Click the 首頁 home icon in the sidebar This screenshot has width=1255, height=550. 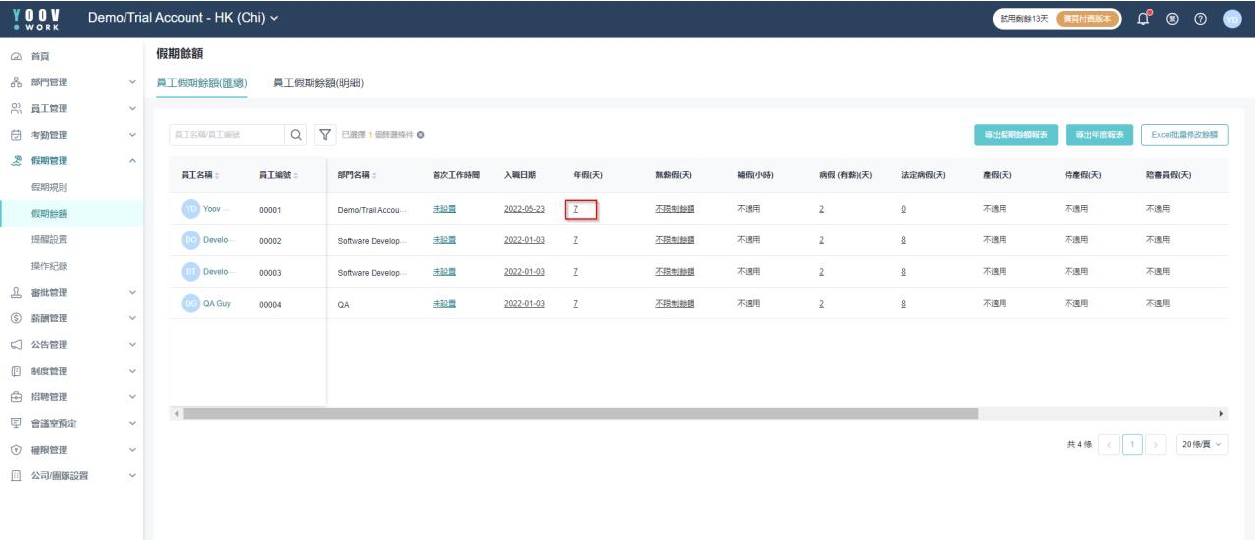[x=16, y=56]
